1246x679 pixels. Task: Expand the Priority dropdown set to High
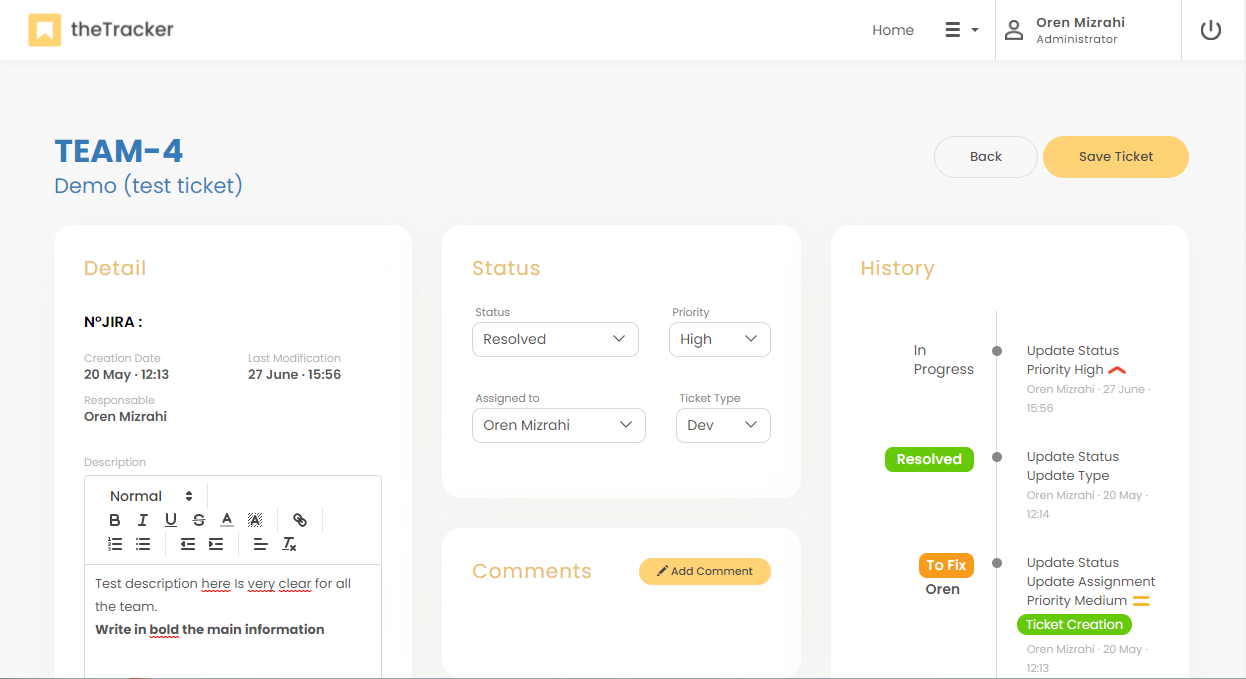coord(719,339)
